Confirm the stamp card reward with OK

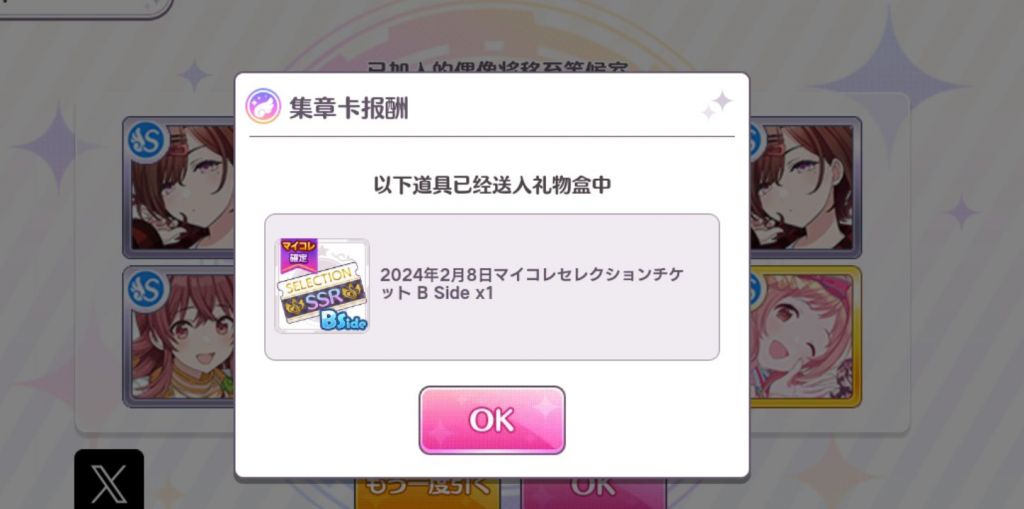(492, 420)
